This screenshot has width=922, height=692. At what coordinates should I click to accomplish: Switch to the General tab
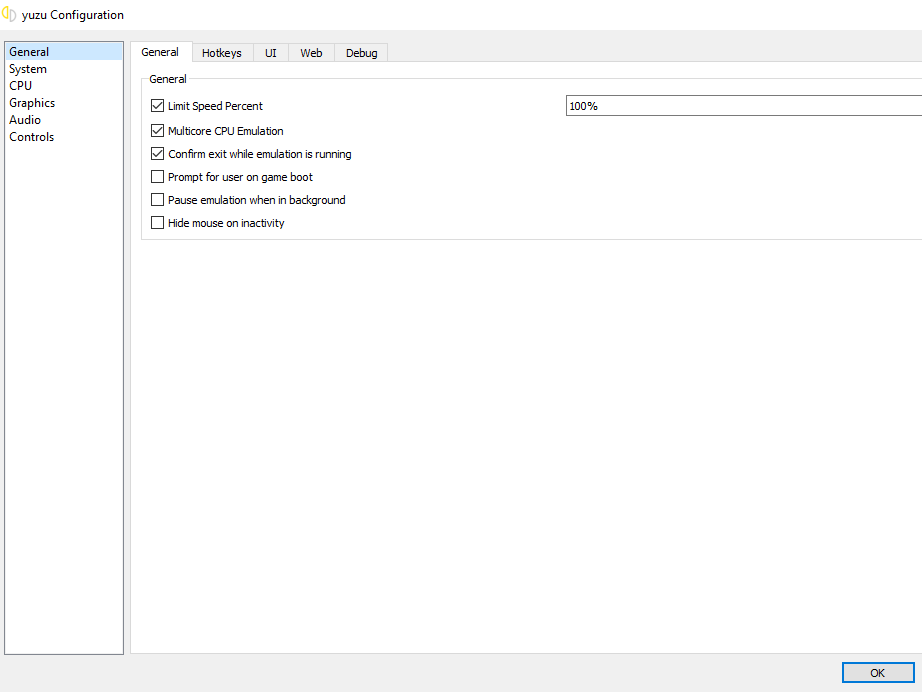pos(160,52)
